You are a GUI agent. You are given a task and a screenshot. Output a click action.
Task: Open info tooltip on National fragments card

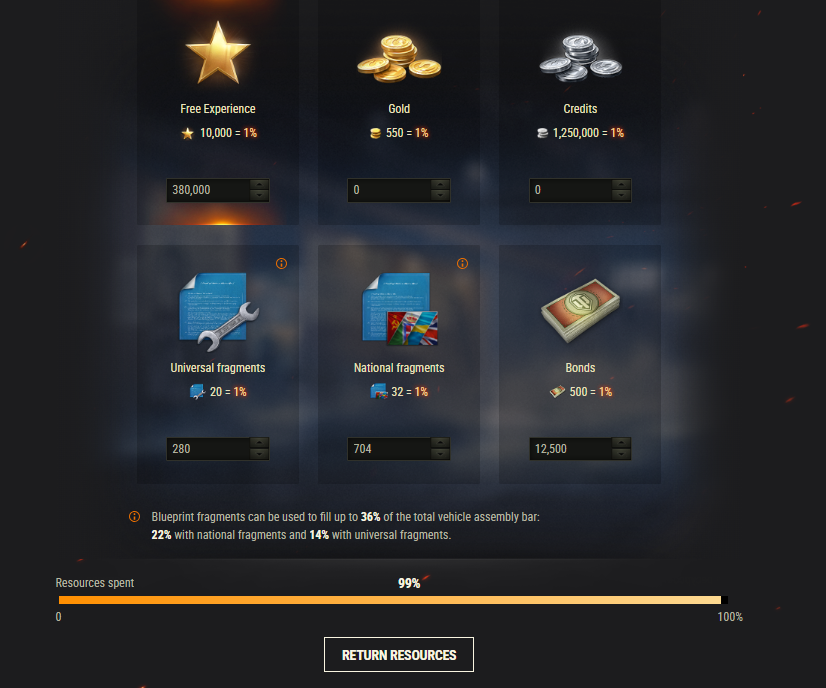pos(463,263)
